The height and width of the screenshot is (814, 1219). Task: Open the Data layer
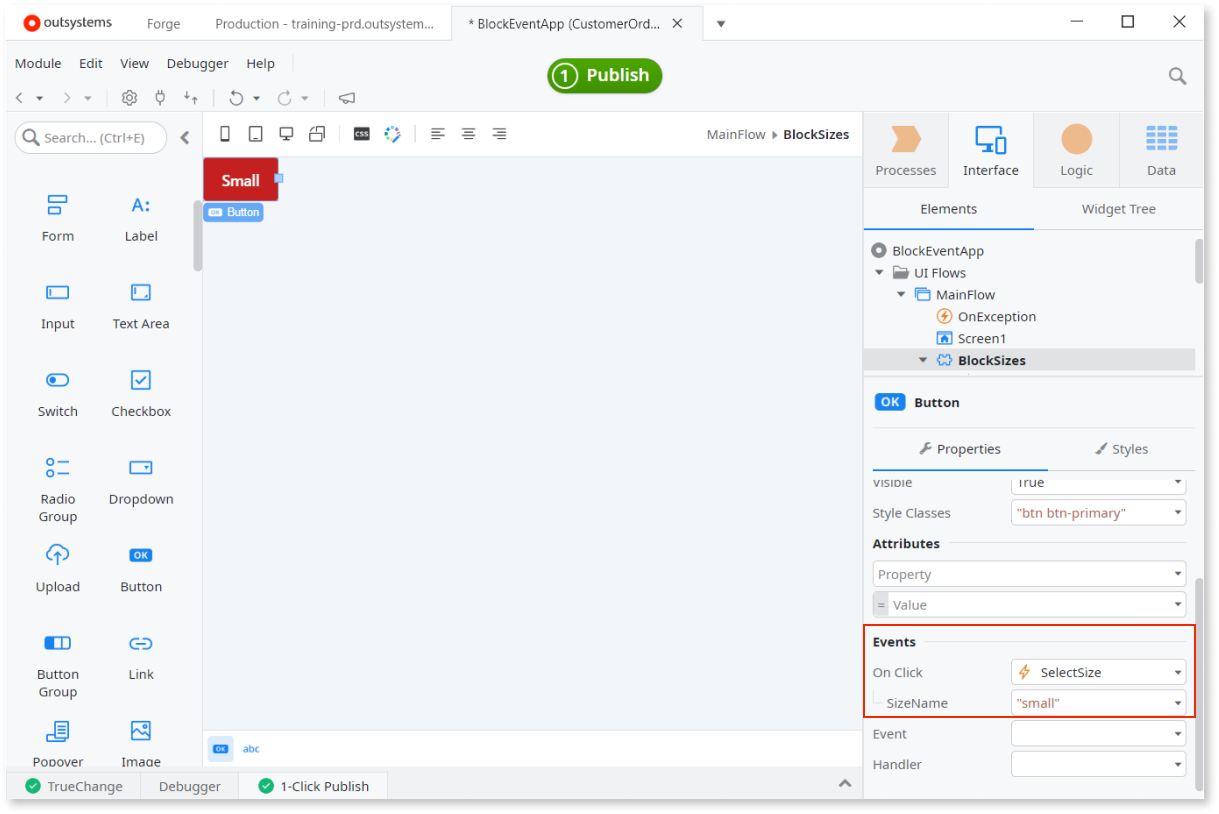click(x=1161, y=151)
